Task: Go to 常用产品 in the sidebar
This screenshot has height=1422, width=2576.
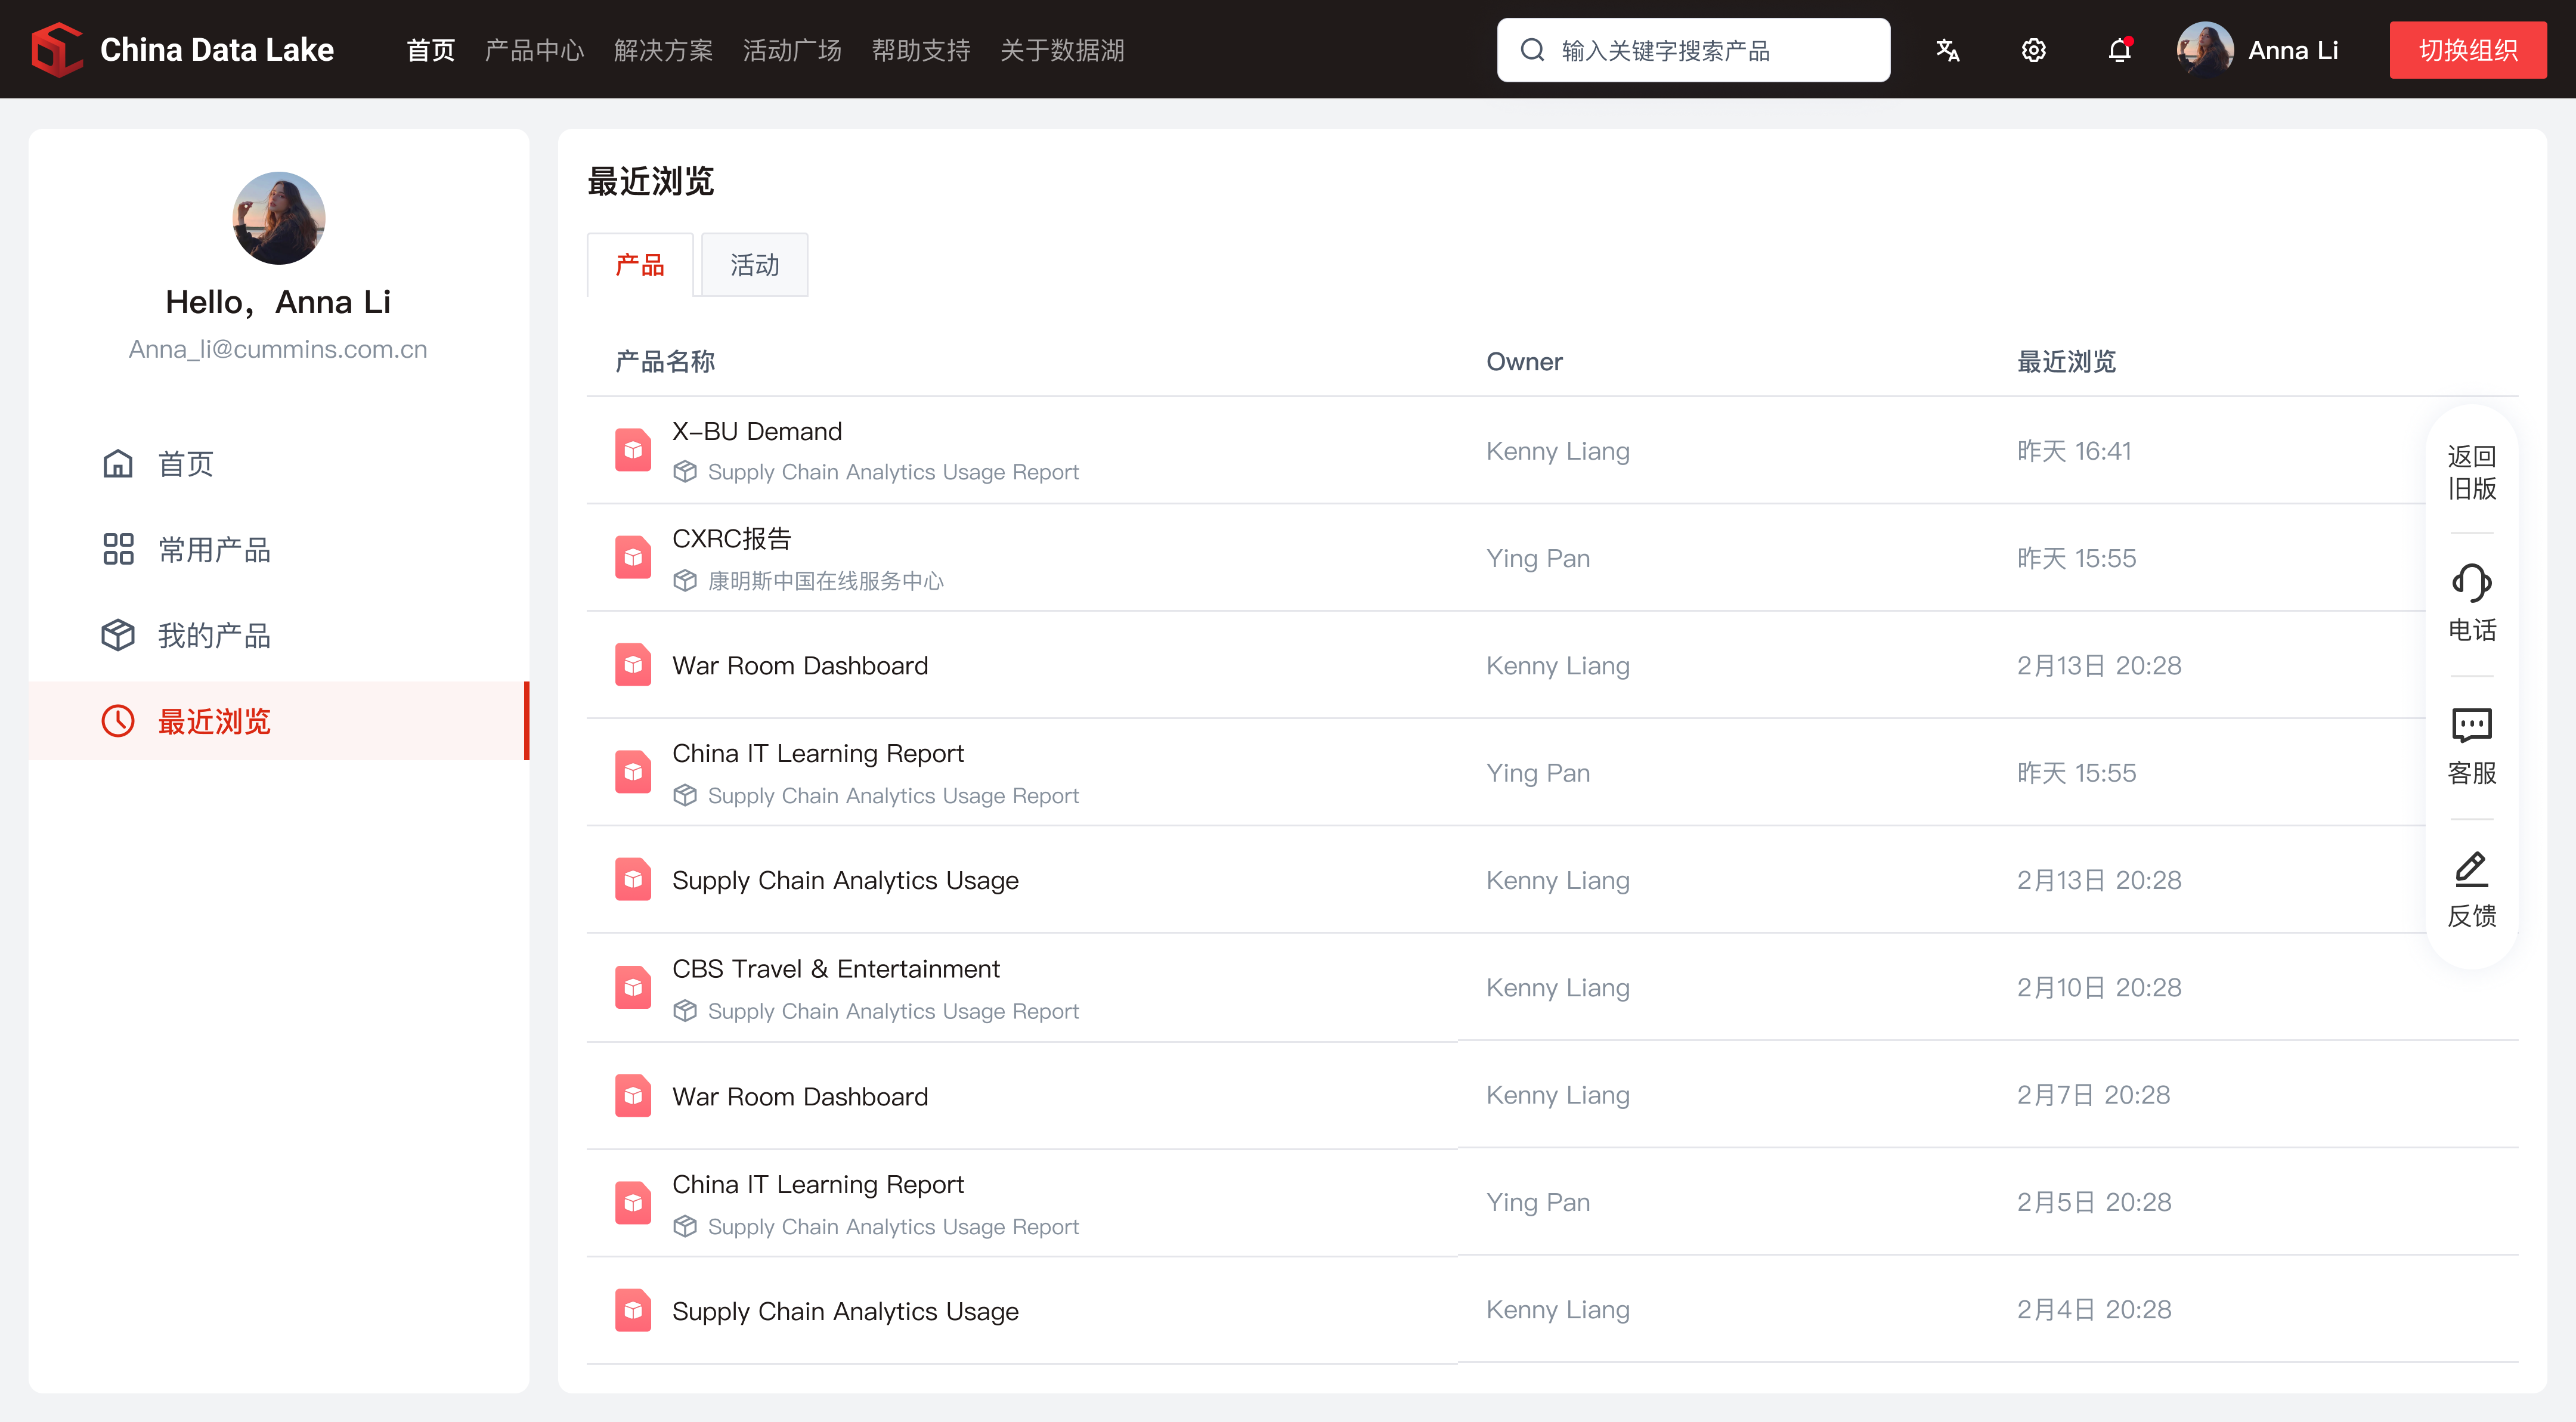Action: pos(214,549)
